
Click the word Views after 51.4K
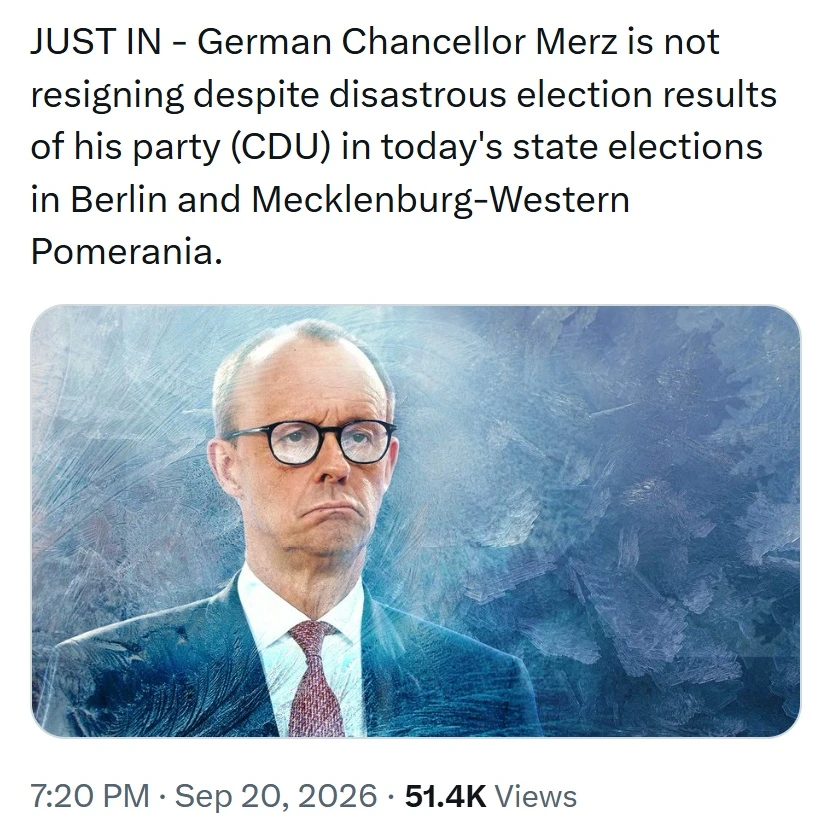[536, 796]
